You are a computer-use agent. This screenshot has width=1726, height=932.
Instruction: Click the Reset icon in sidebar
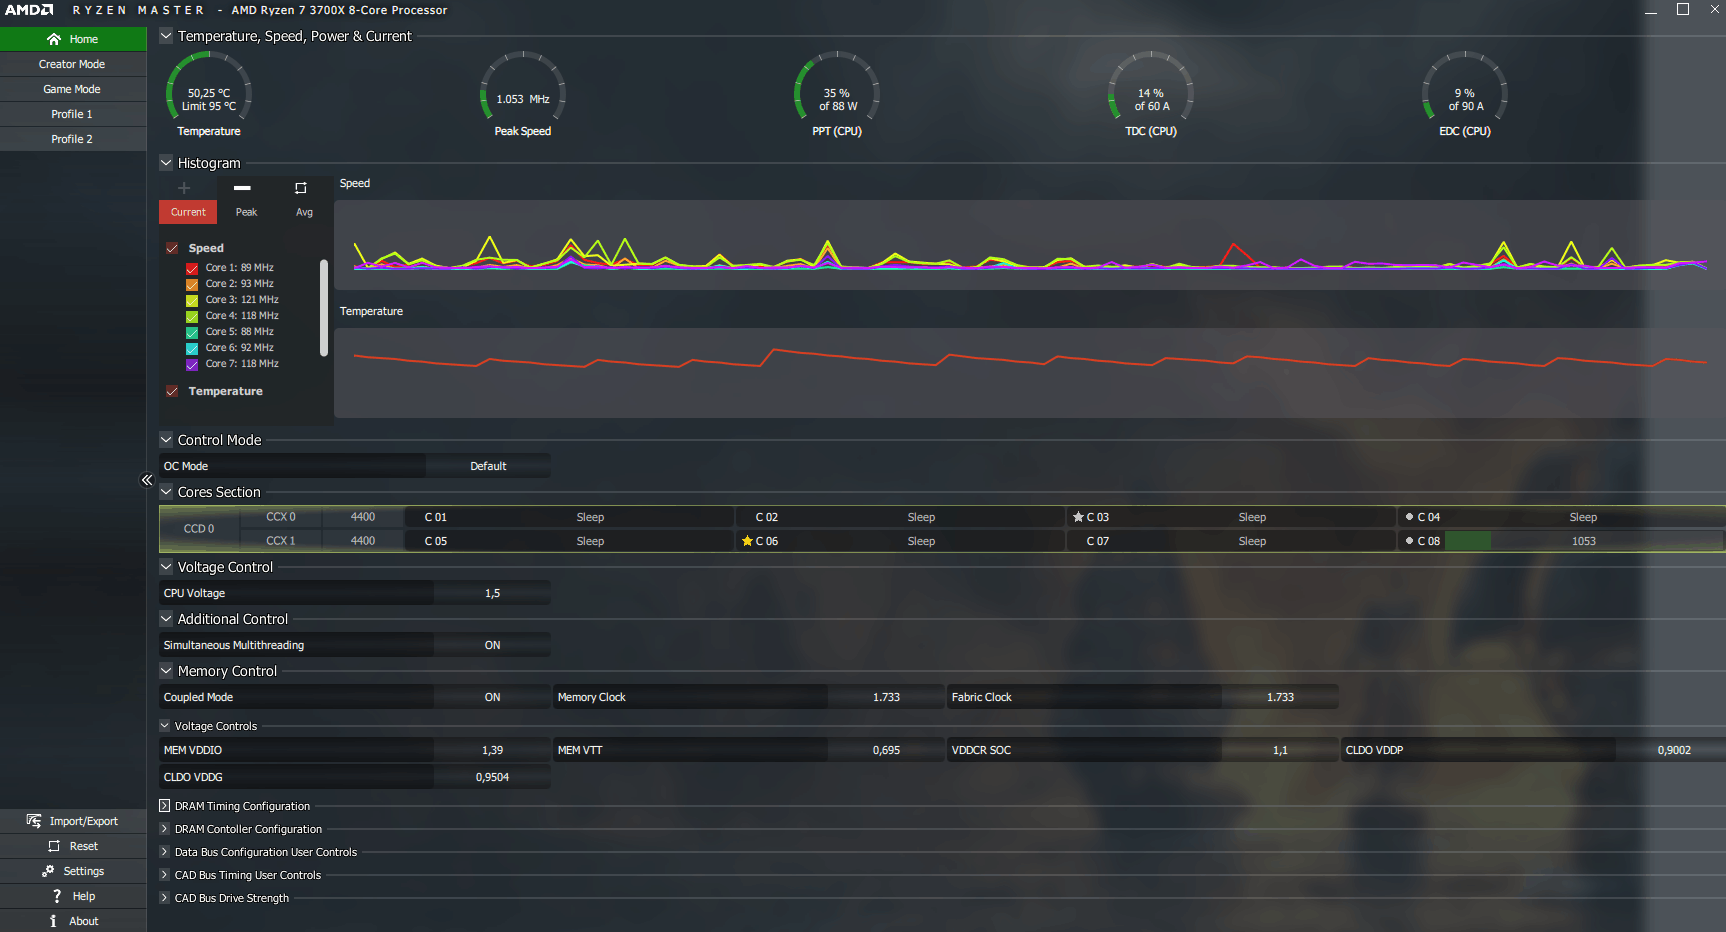(54, 846)
